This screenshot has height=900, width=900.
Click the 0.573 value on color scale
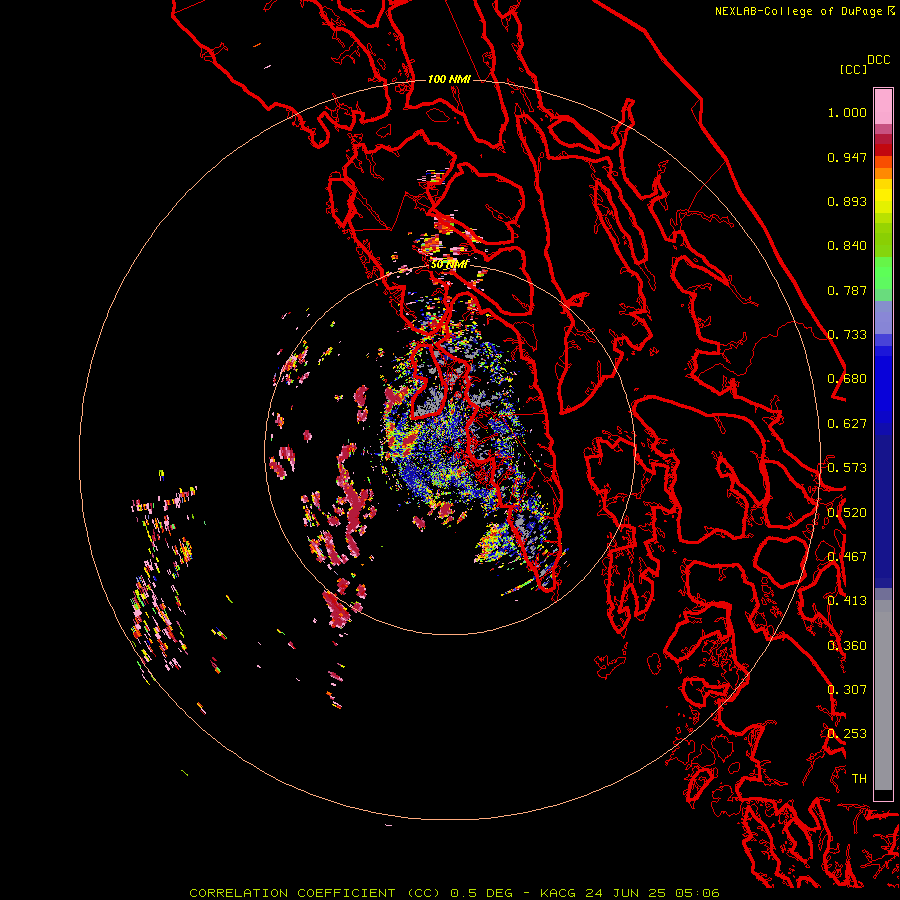click(847, 468)
